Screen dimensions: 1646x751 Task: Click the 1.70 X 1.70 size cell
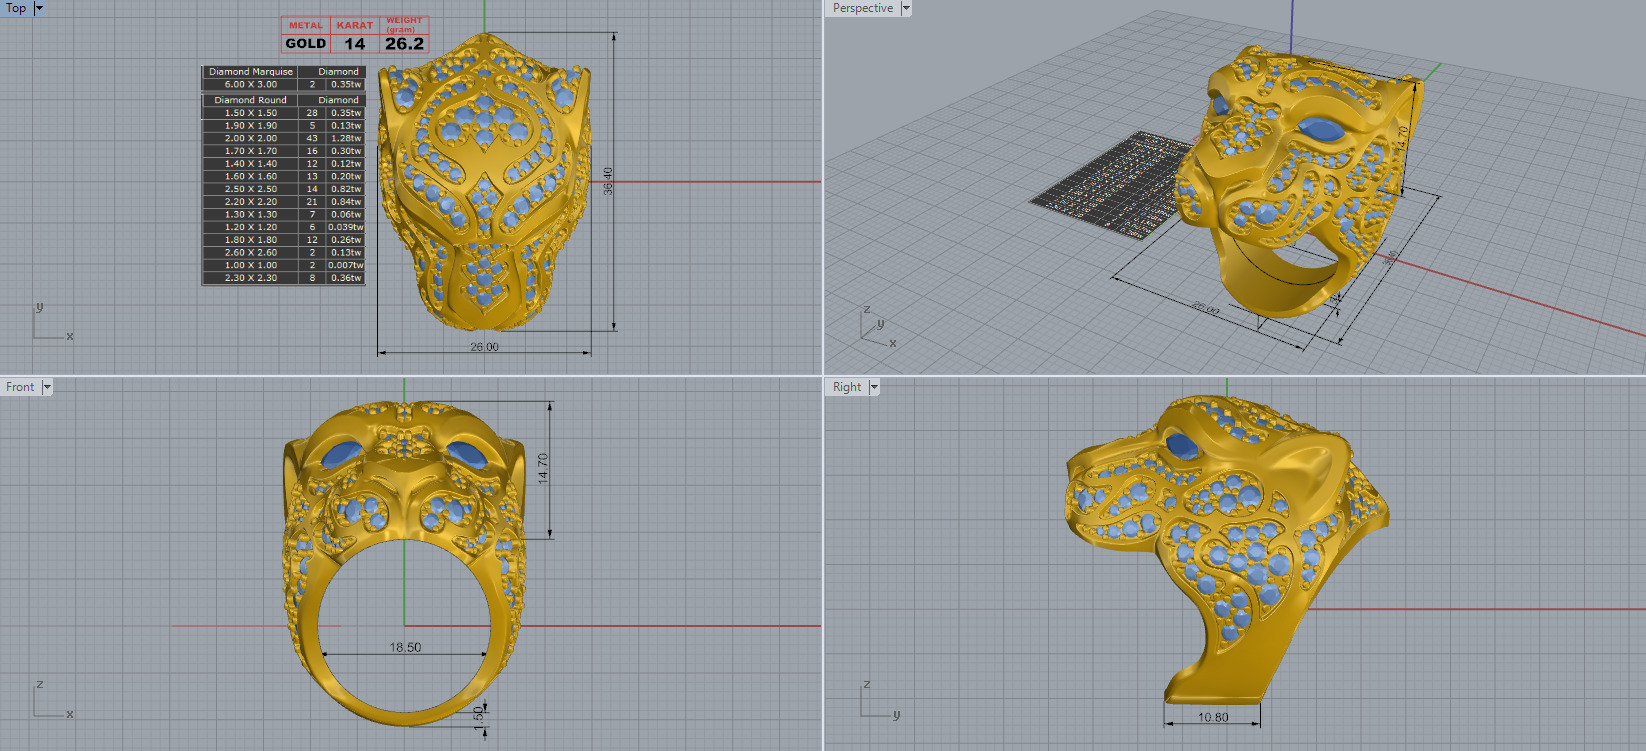click(251, 151)
